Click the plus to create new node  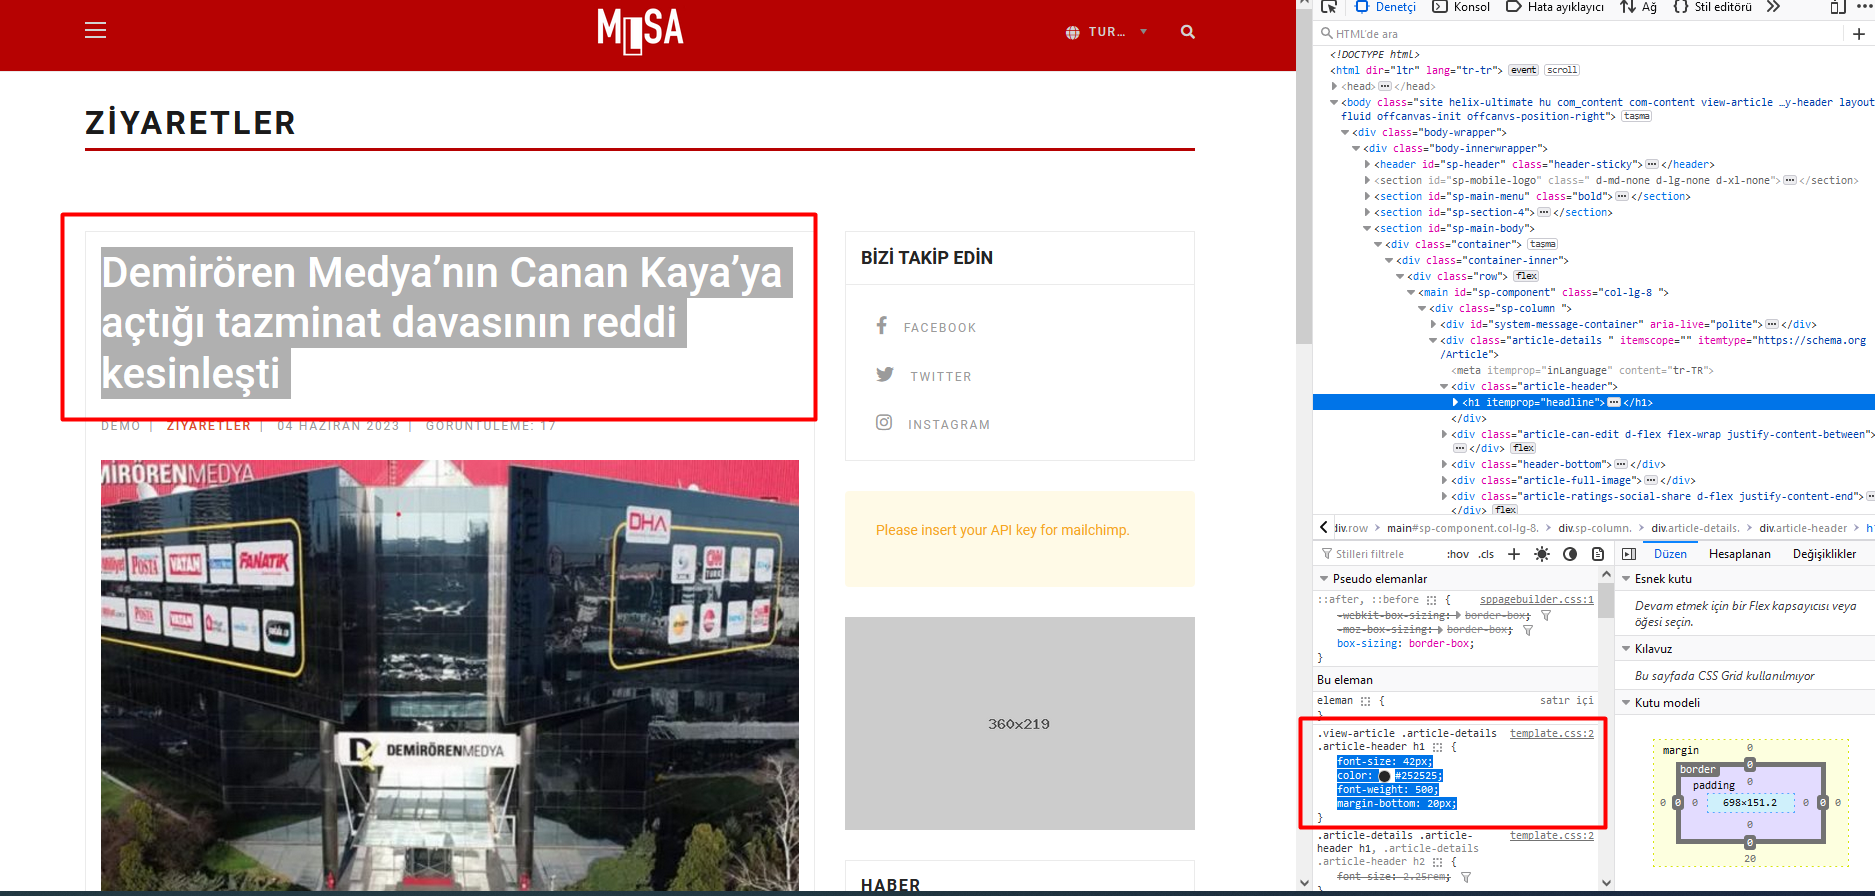point(1858,34)
